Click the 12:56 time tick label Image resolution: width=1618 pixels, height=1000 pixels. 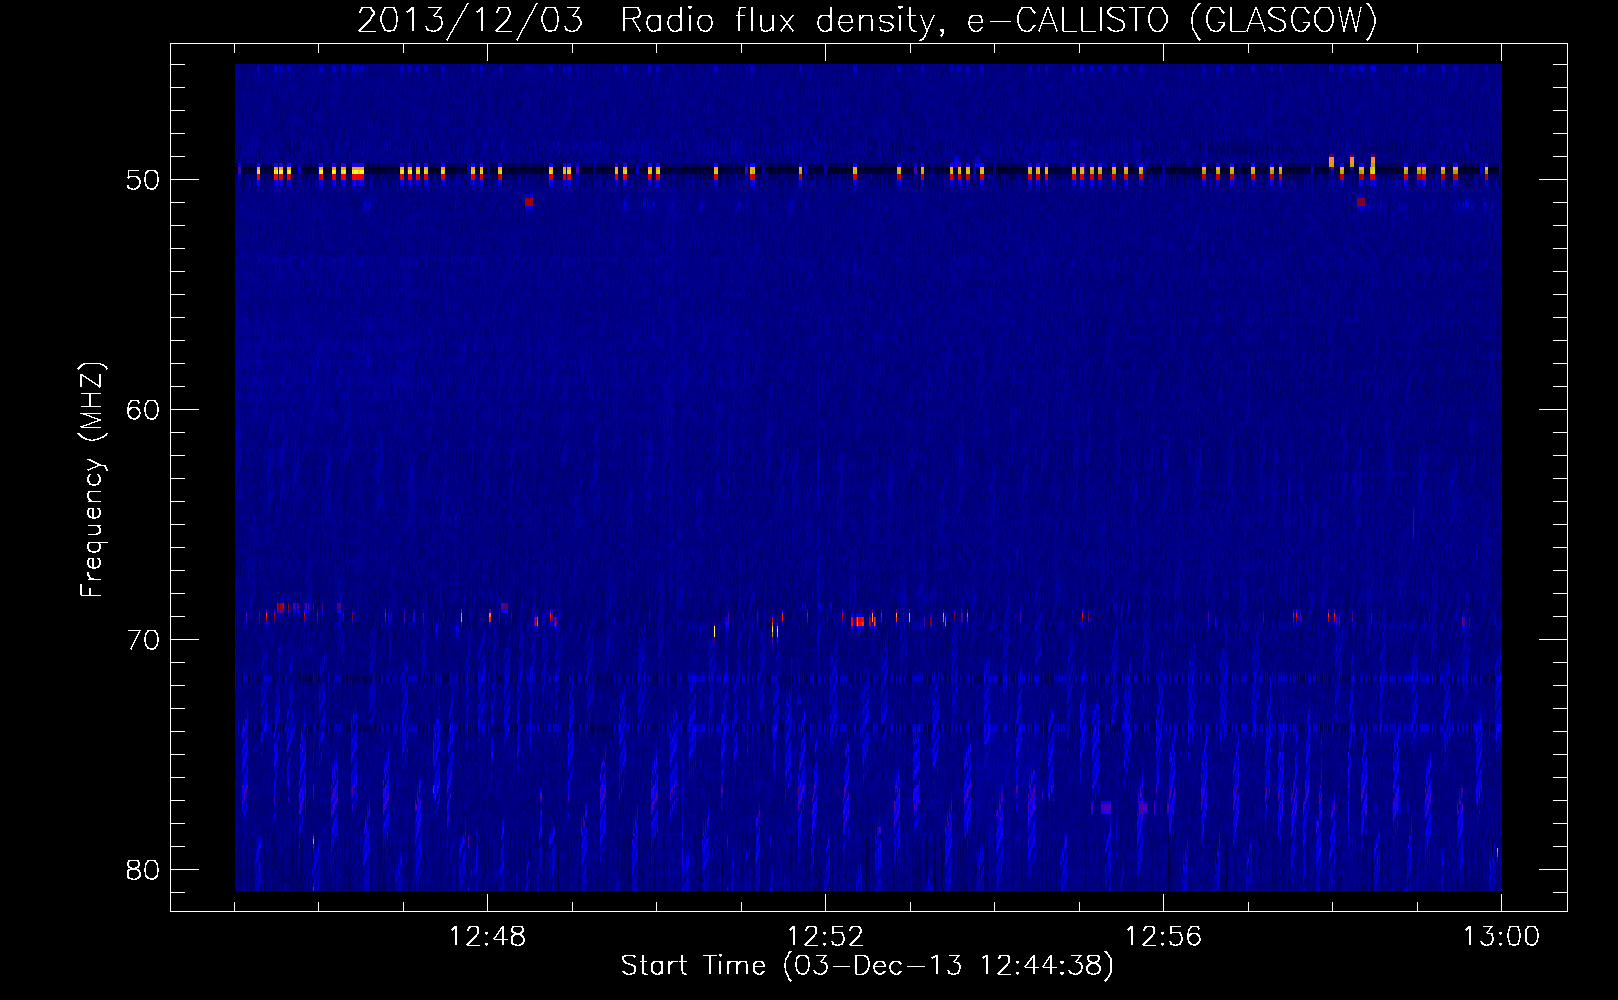1163,937
